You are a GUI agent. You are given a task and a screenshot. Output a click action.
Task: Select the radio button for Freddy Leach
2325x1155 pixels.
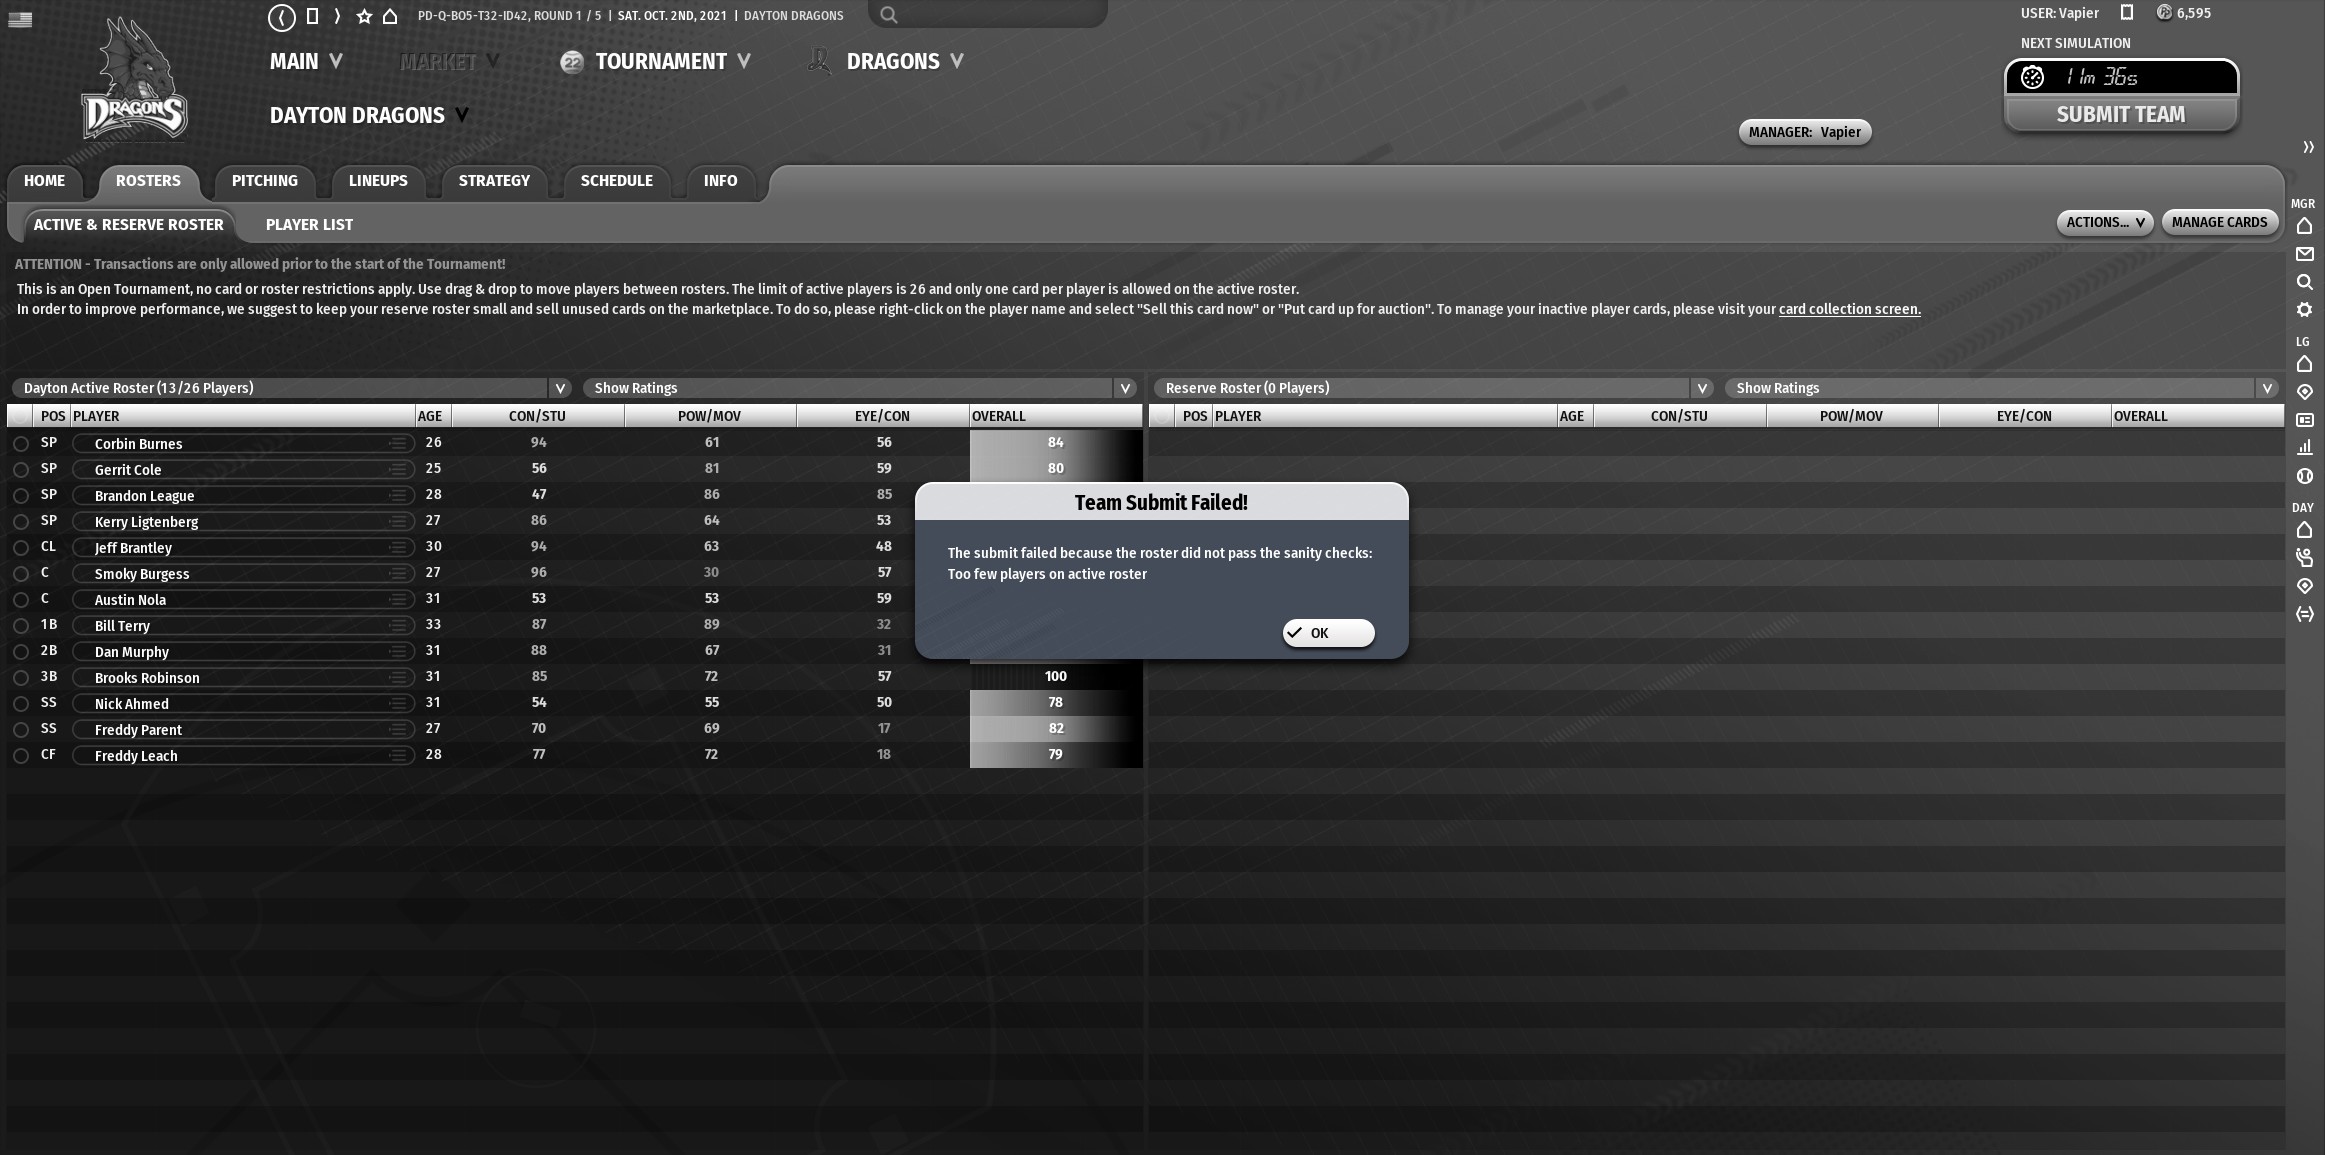coord(21,755)
